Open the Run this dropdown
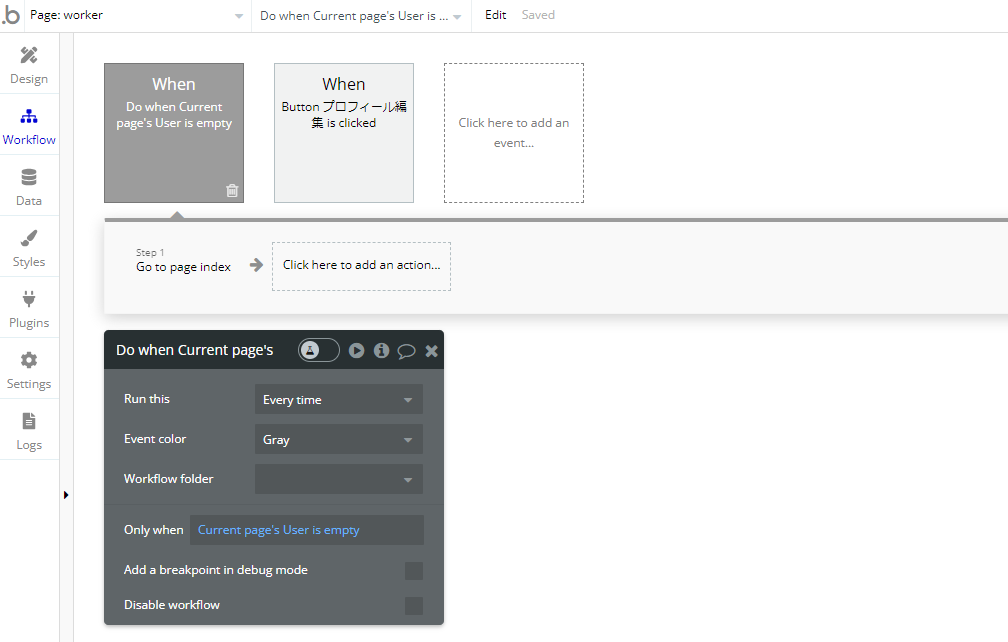 click(339, 400)
